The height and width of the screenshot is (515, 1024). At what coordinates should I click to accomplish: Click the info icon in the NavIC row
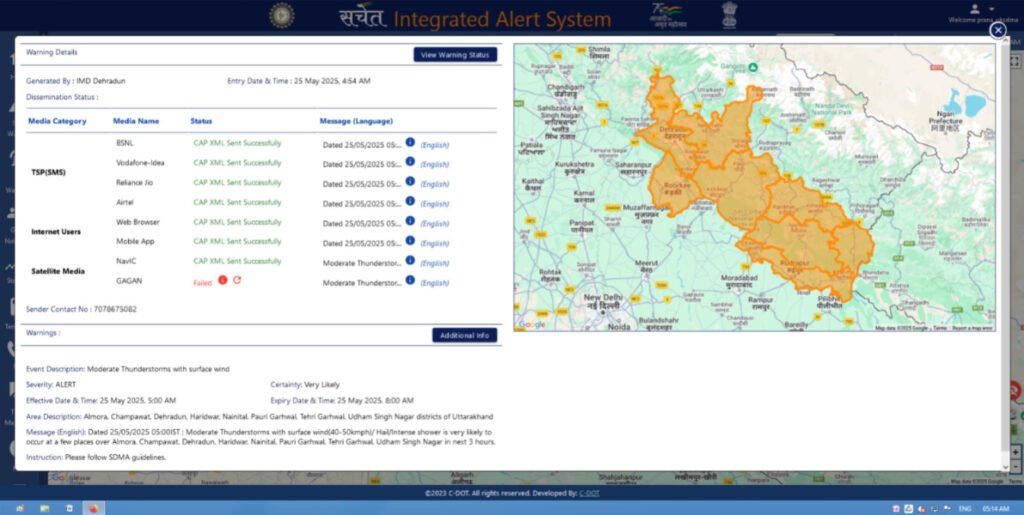coord(410,261)
